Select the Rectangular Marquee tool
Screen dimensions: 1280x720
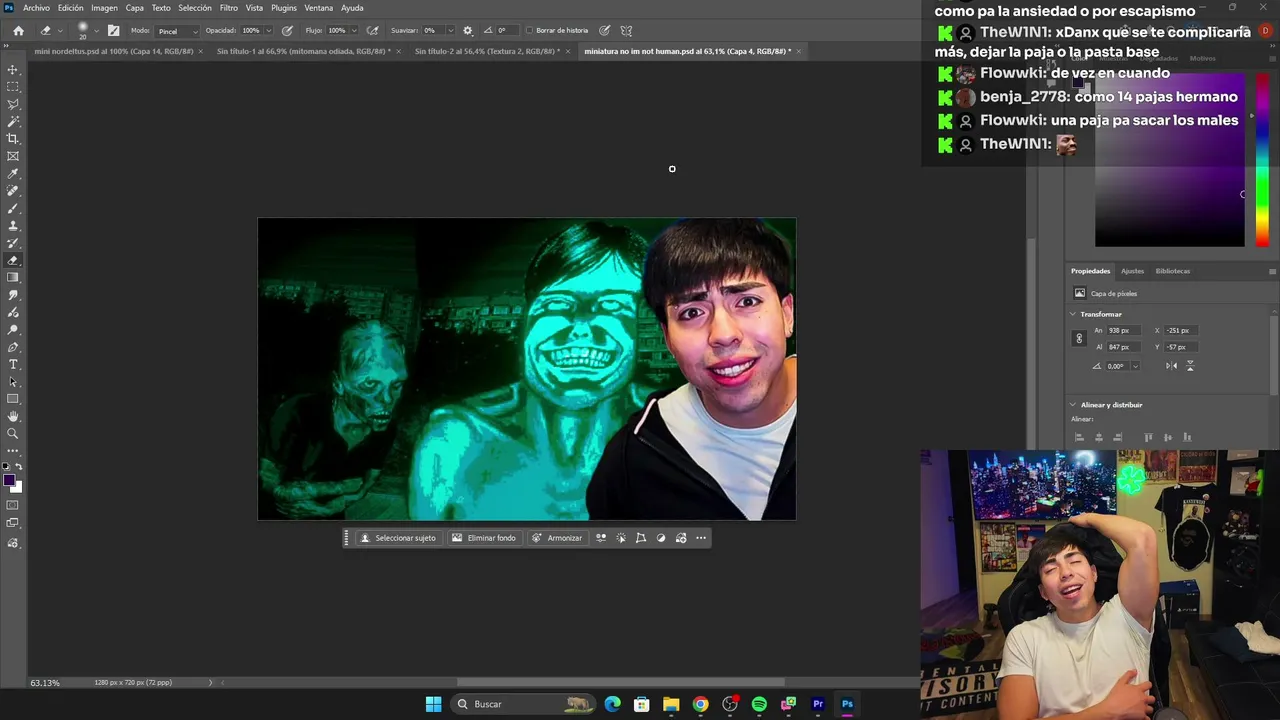(x=13, y=87)
